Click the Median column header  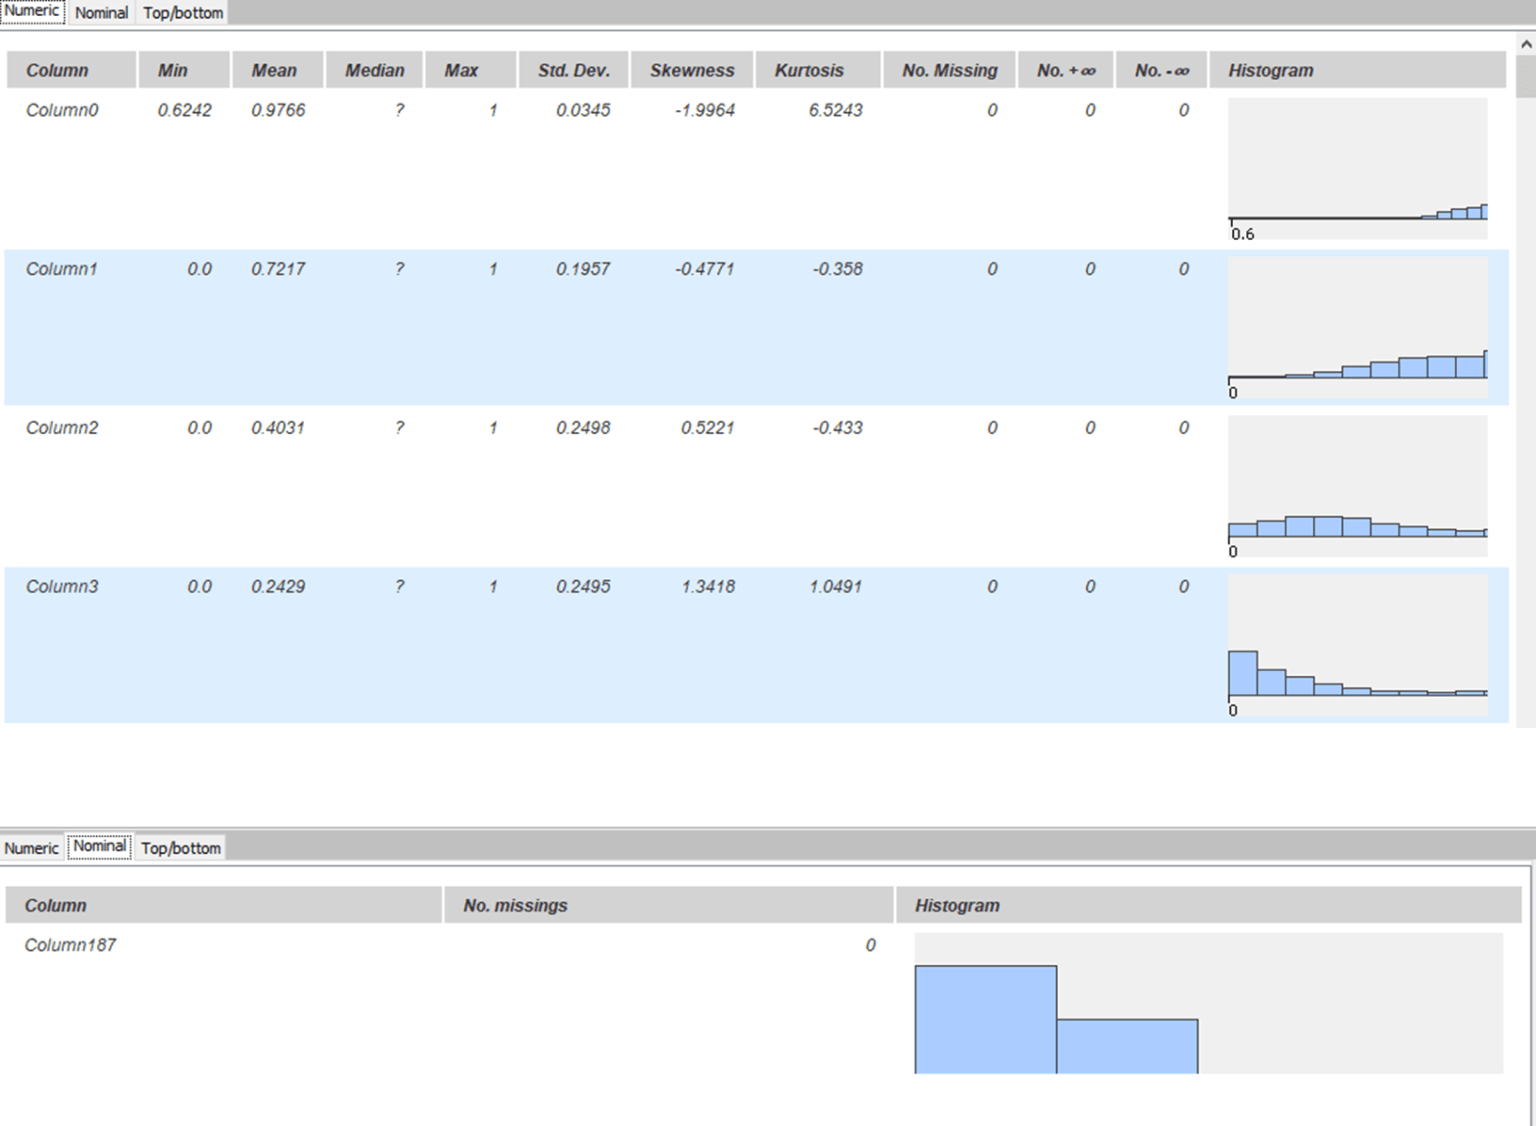tap(374, 70)
